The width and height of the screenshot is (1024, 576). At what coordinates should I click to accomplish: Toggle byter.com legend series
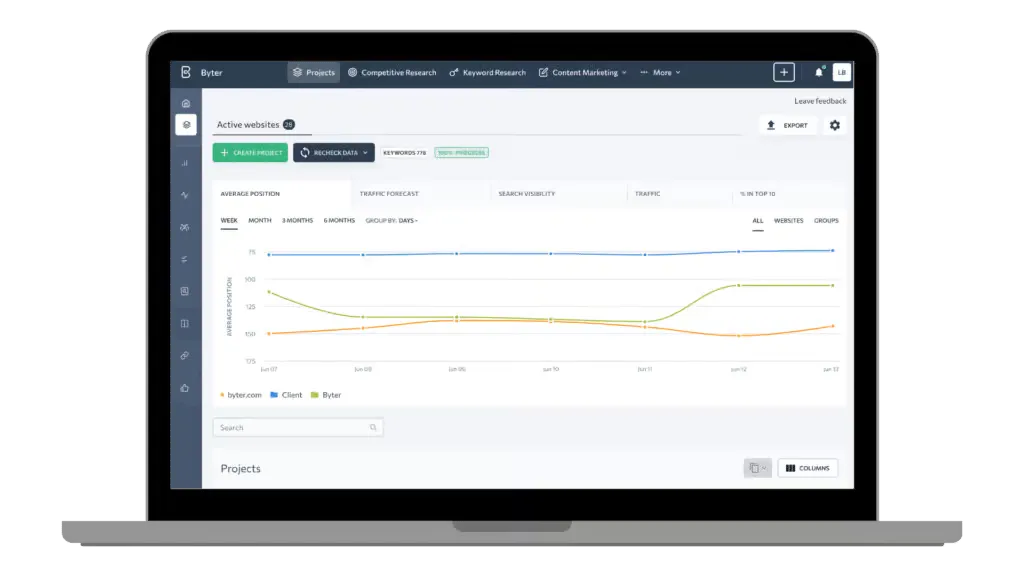click(x=241, y=395)
